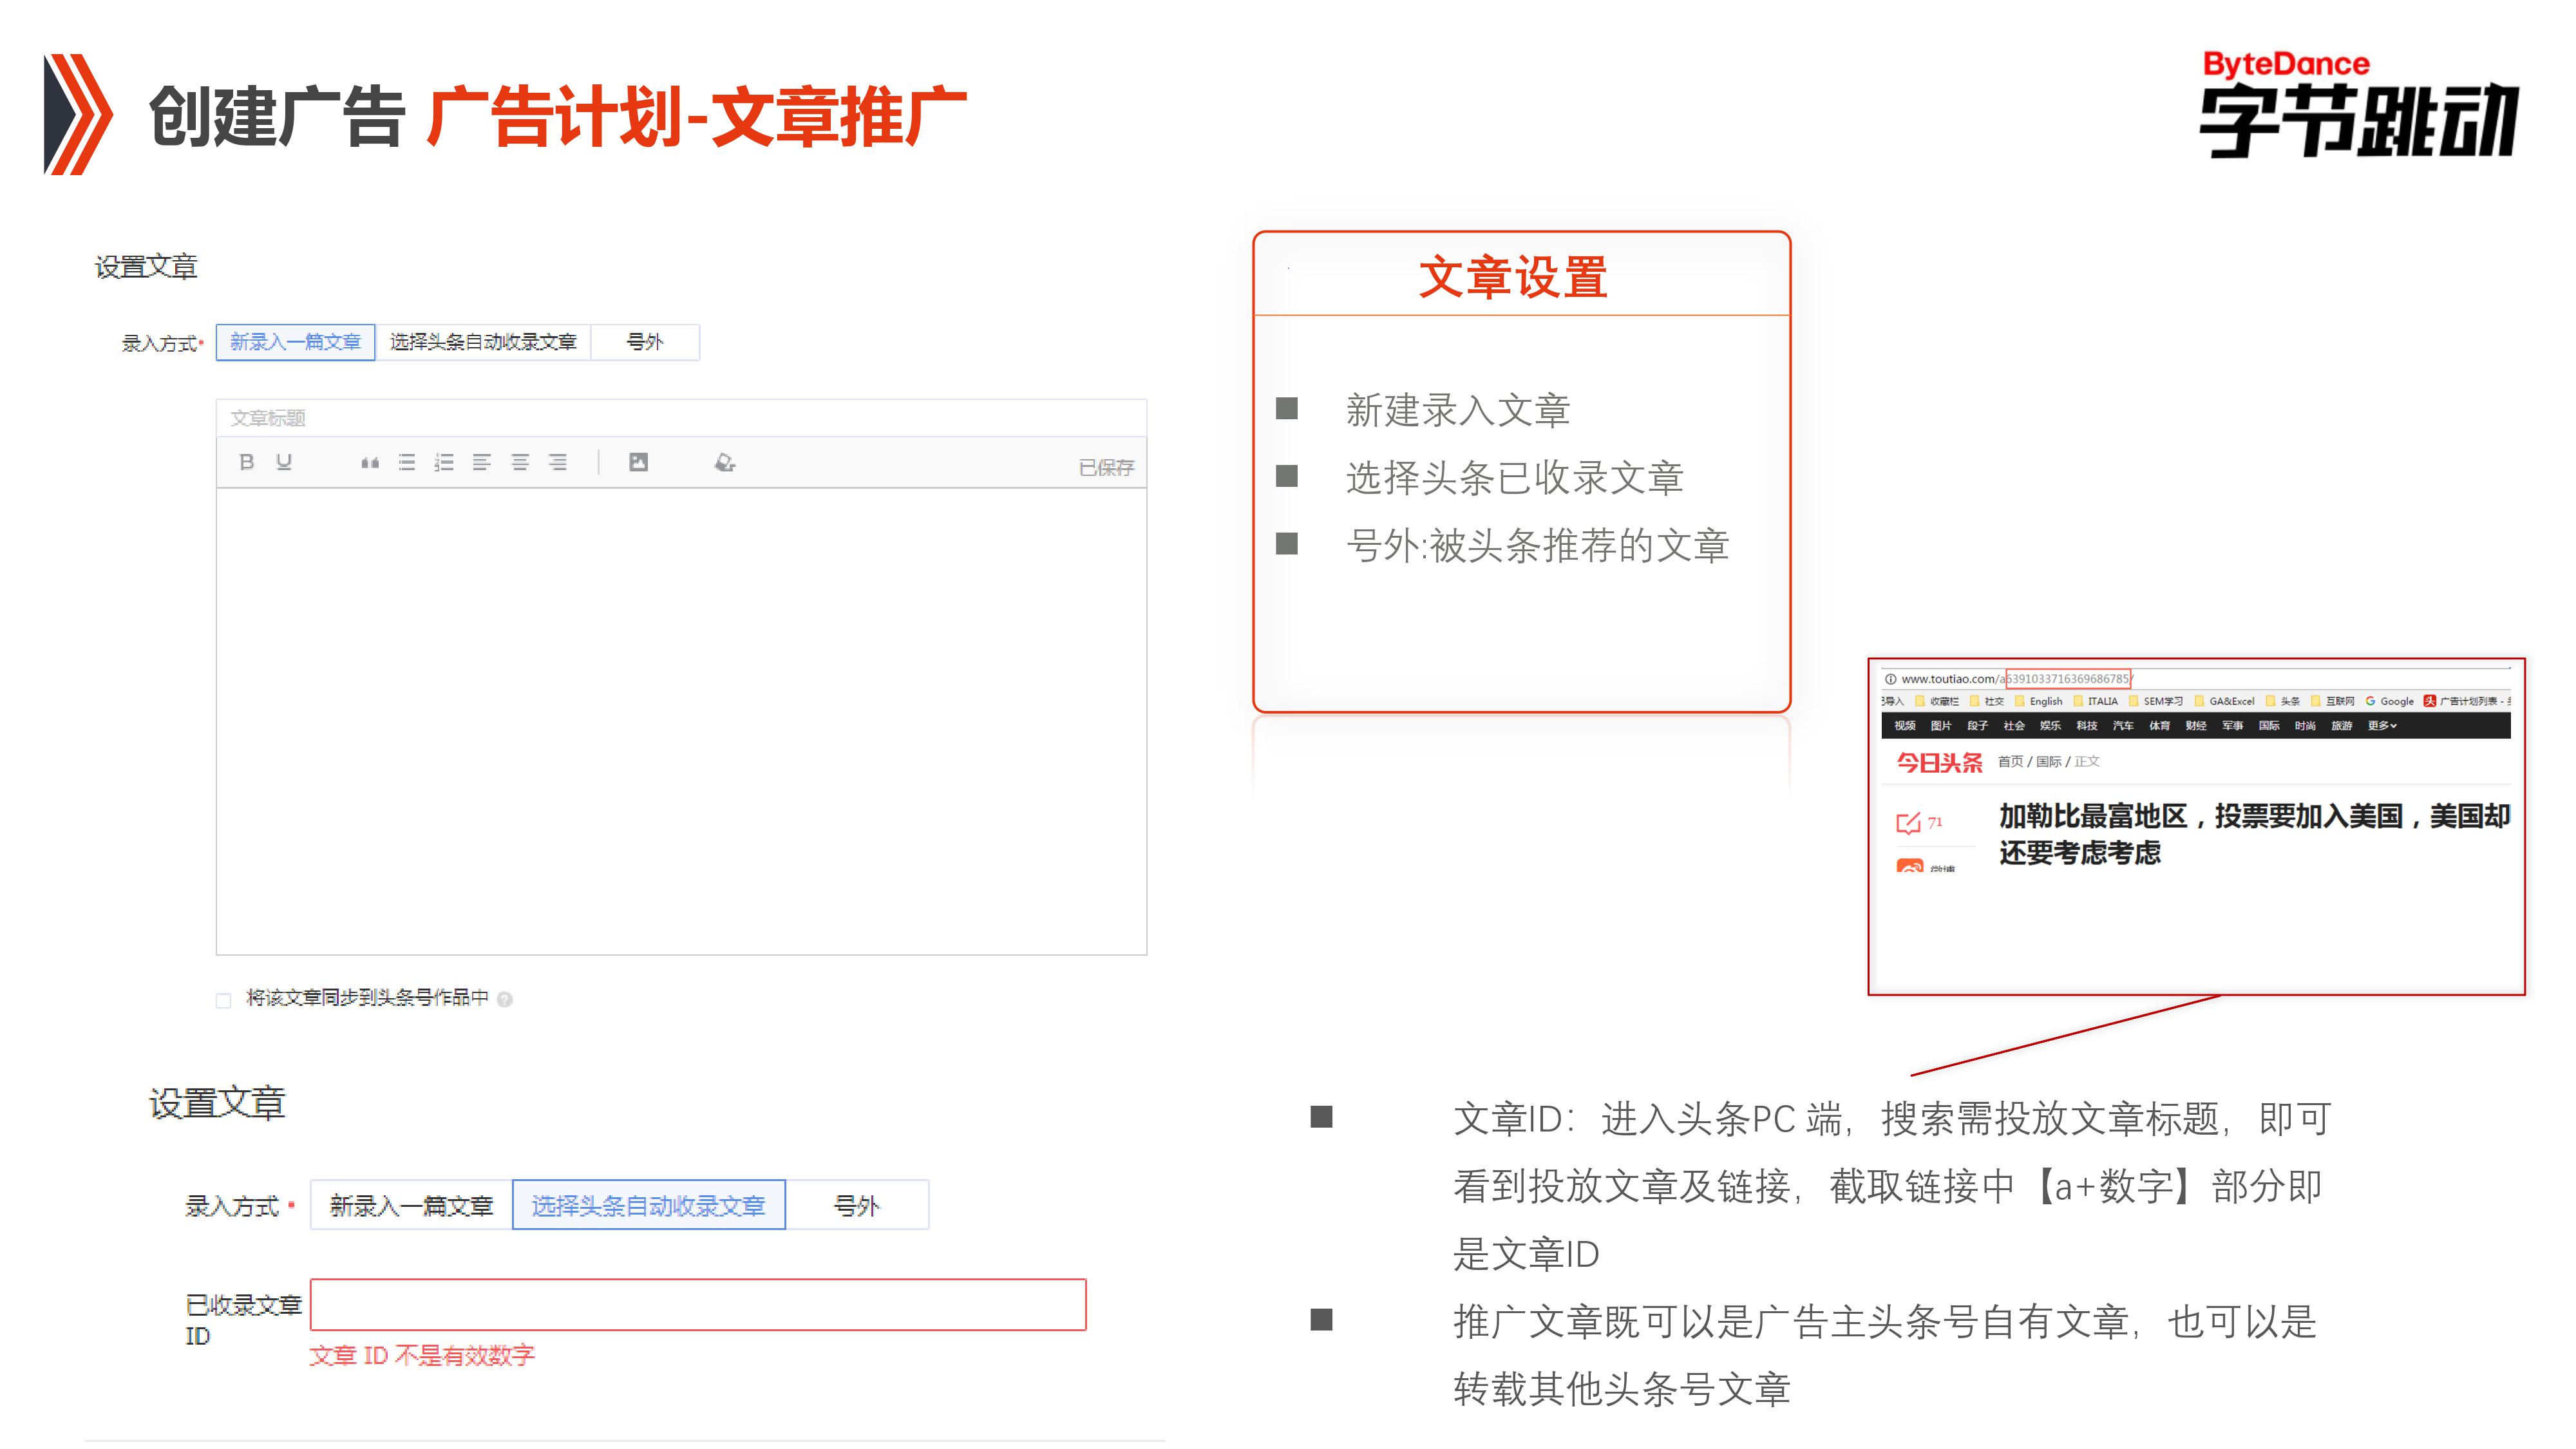The image size is (2576, 1449).
Task: Click the clear formatting eraser icon
Action: click(x=725, y=462)
